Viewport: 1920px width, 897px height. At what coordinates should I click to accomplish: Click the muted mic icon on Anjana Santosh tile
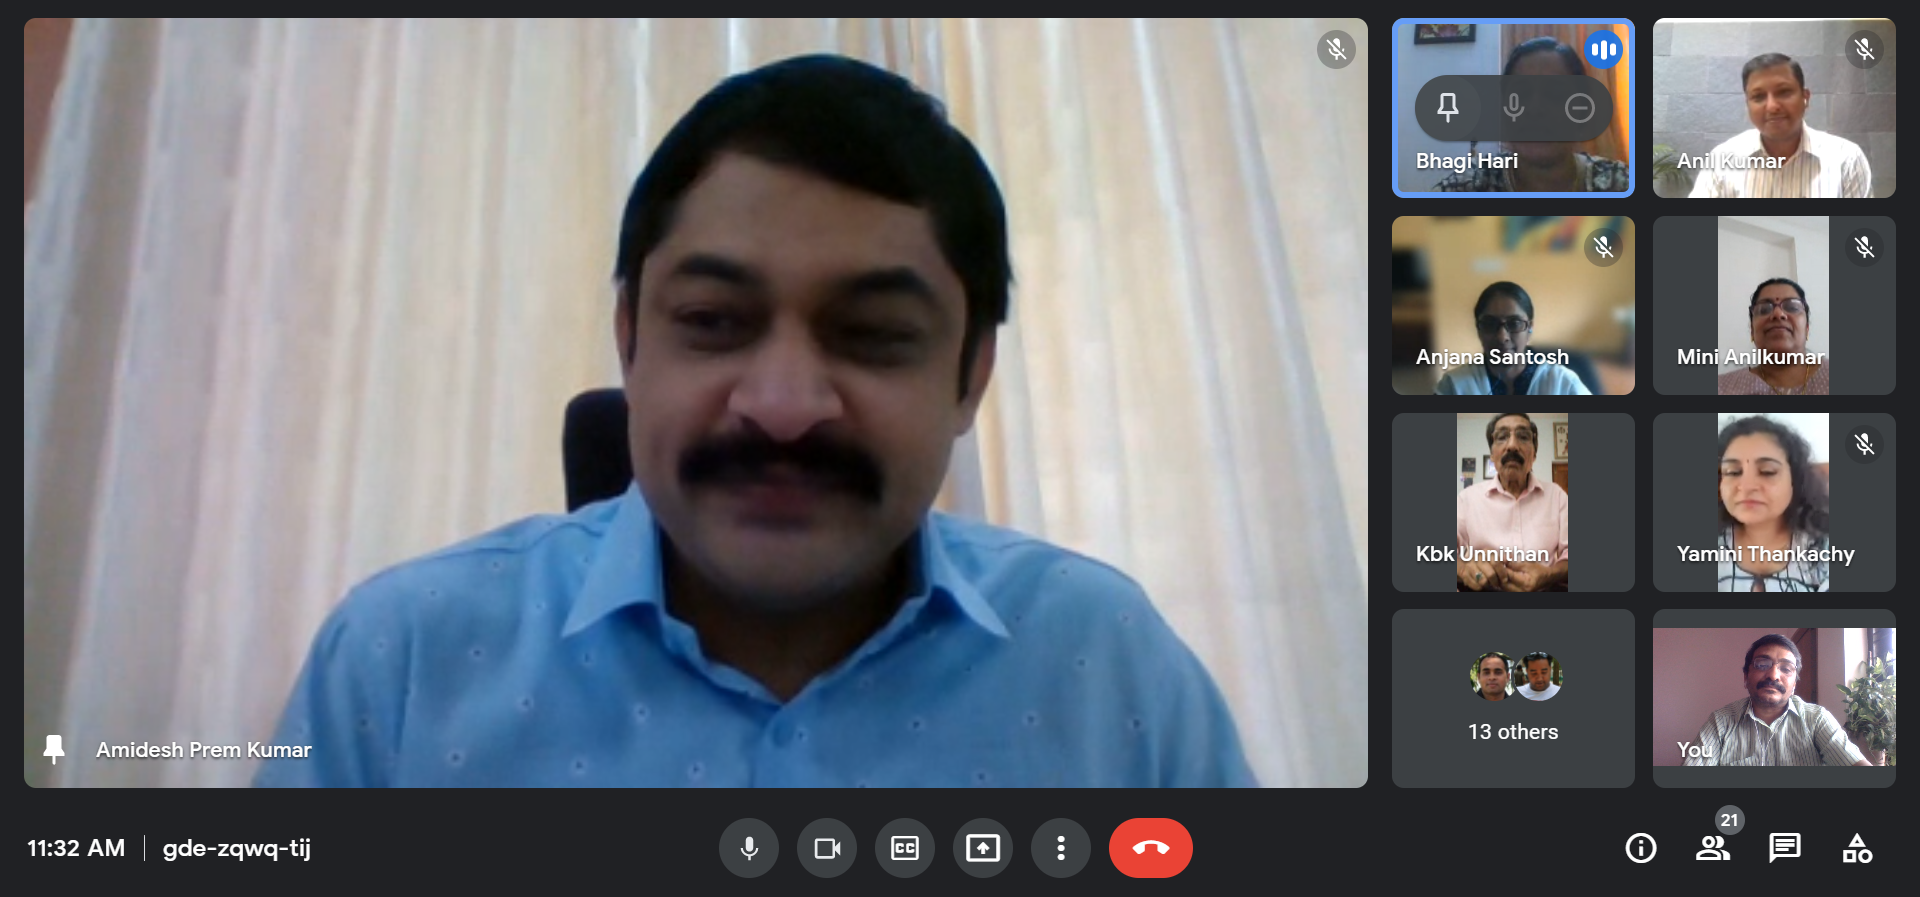(x=1604, y=247)
